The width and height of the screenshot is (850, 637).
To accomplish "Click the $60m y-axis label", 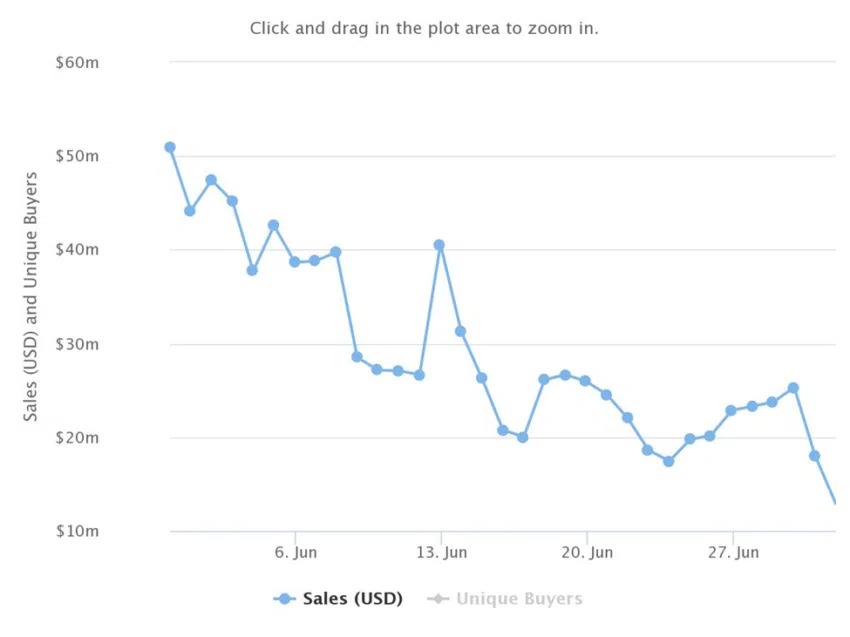I will [77, 63].
